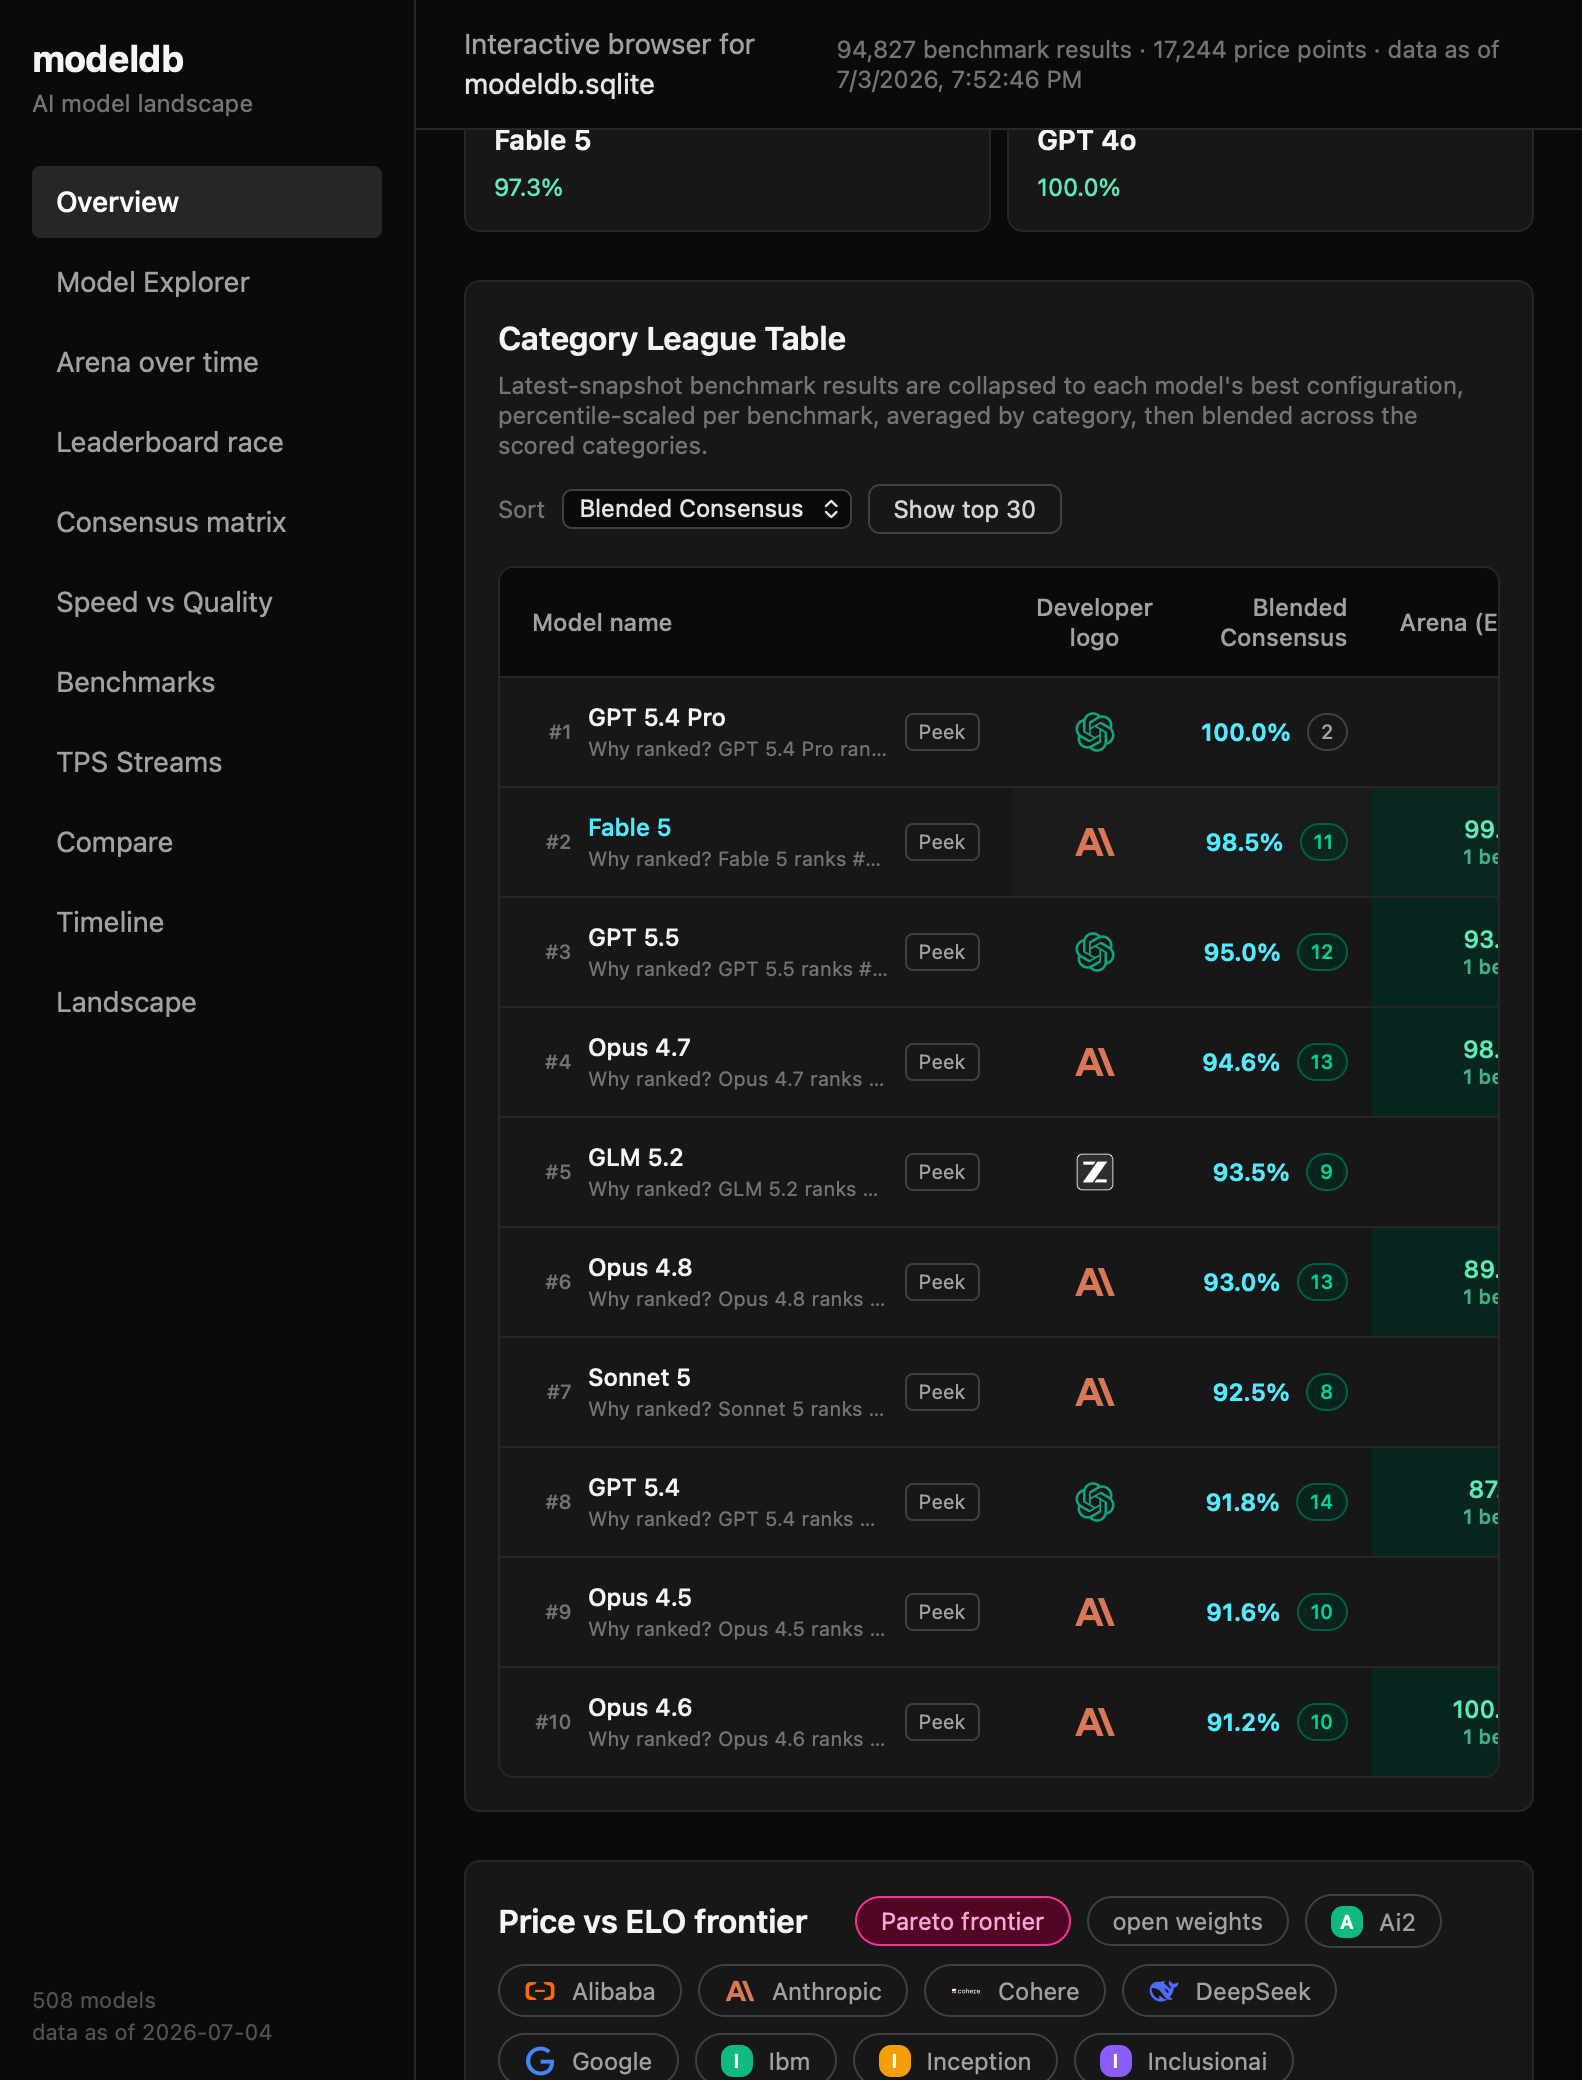Click the count badge 10 in Opus 4.5 row
This screenshot has width=1582, height=2080.
(1322, 1612)
